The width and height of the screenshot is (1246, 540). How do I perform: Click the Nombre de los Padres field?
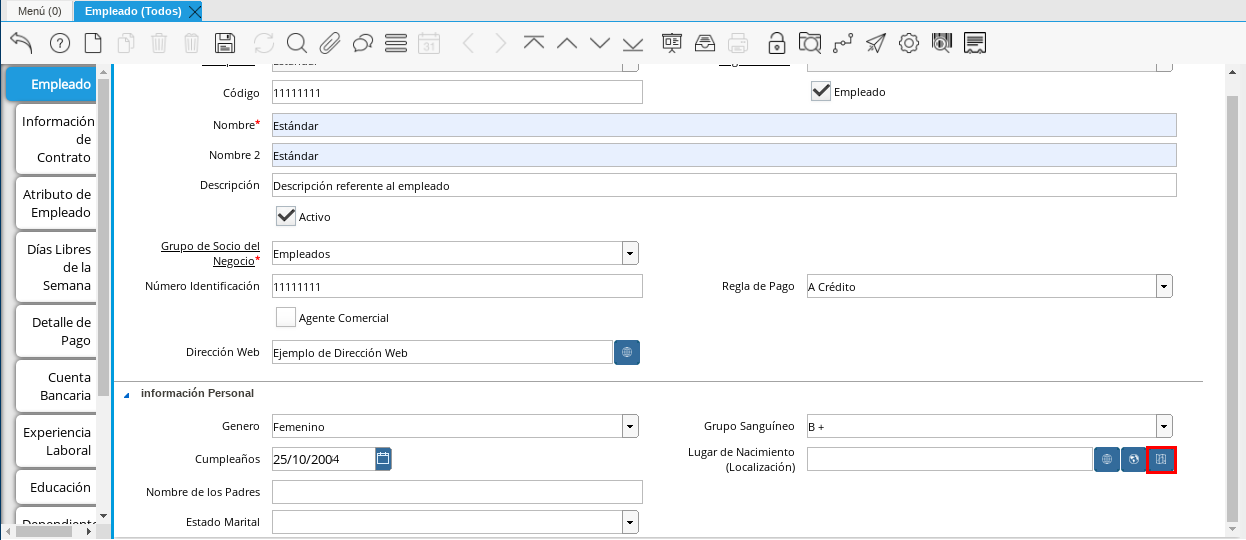tap(457, 492)
